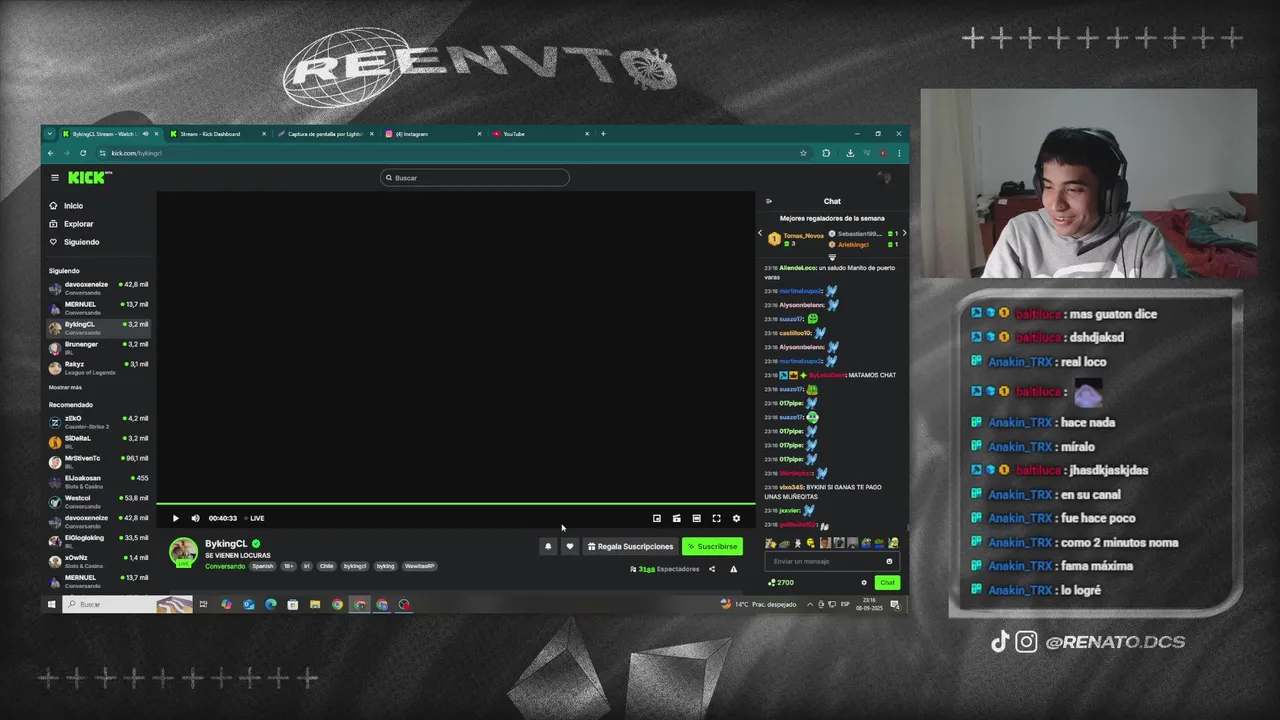This screenshot has height=720, width=1280.
Task: Reload the kick.com page
Action: coord(83,153)
